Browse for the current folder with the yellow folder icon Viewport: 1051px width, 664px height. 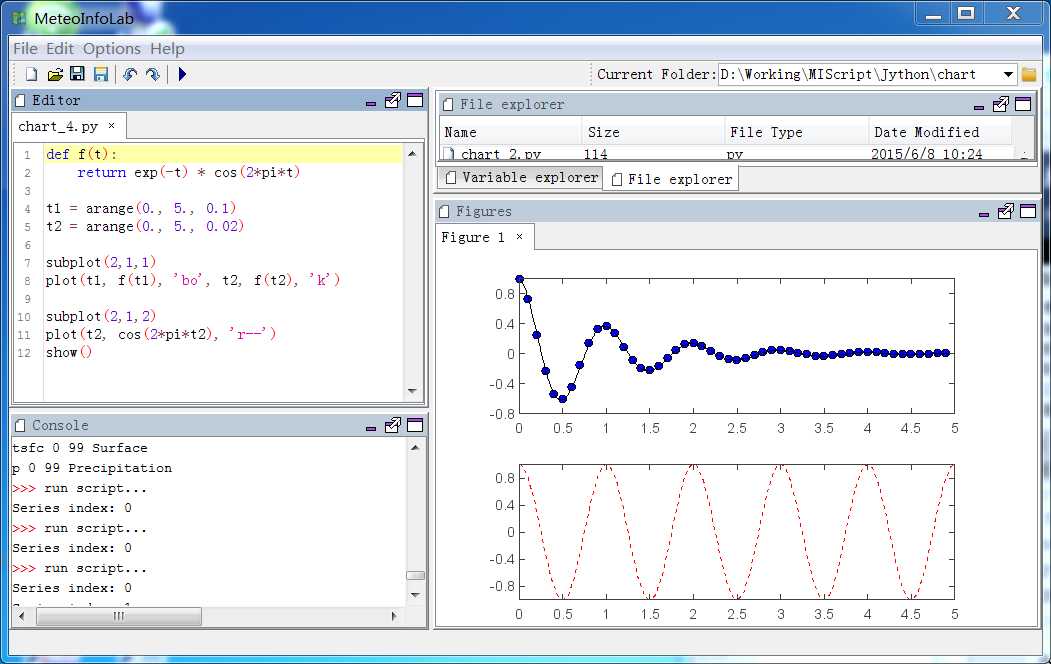point(1029,74)
